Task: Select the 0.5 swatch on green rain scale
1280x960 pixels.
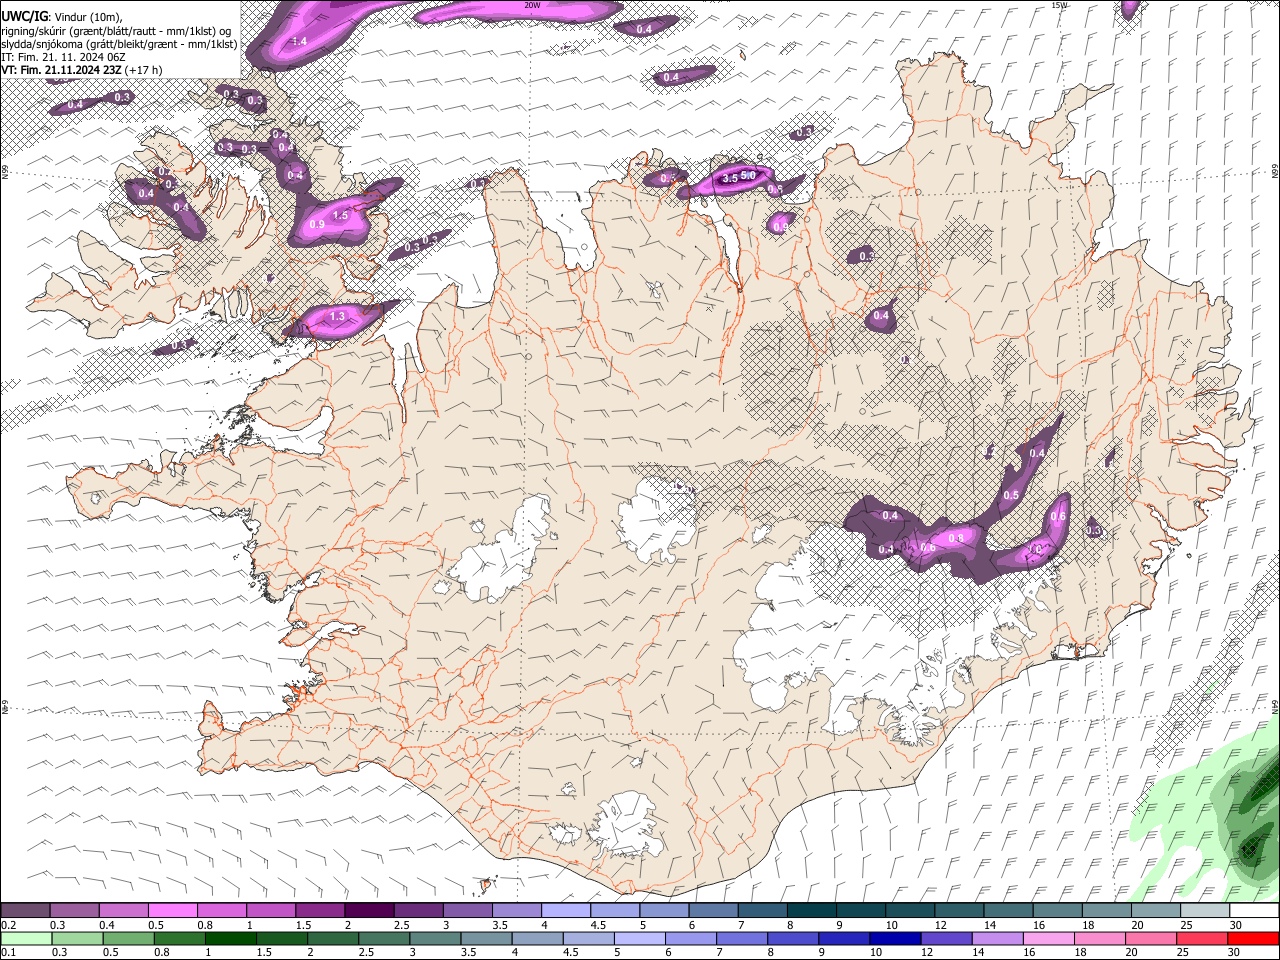Action: pyautogui.click(x=129, y=938)
